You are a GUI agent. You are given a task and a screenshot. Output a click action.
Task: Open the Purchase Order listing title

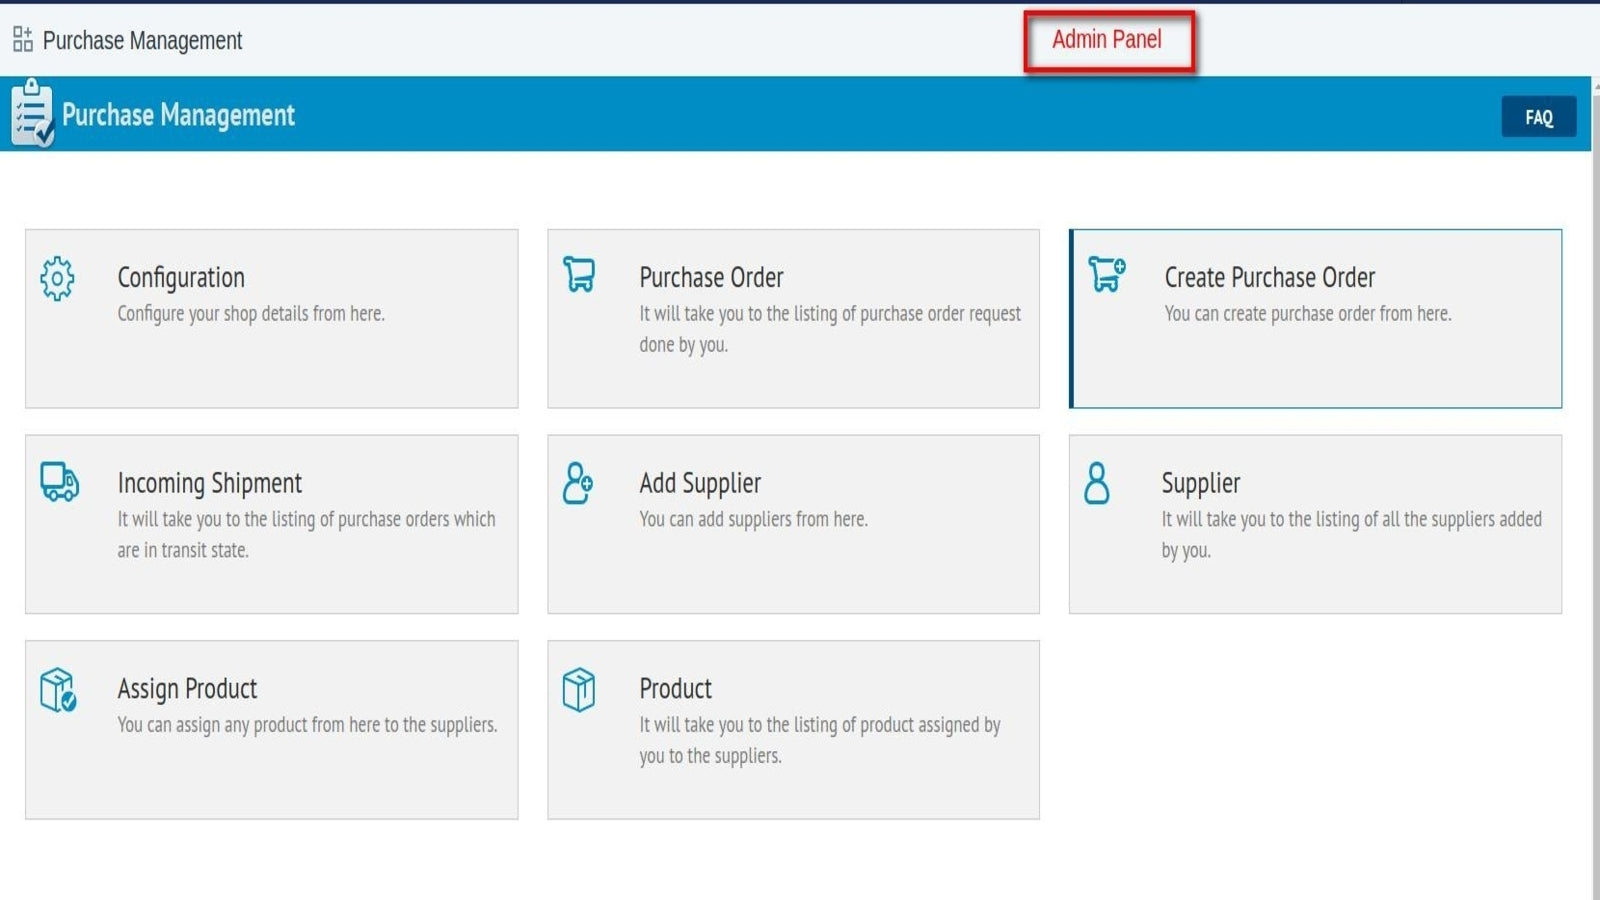click(x=711, y=277)
